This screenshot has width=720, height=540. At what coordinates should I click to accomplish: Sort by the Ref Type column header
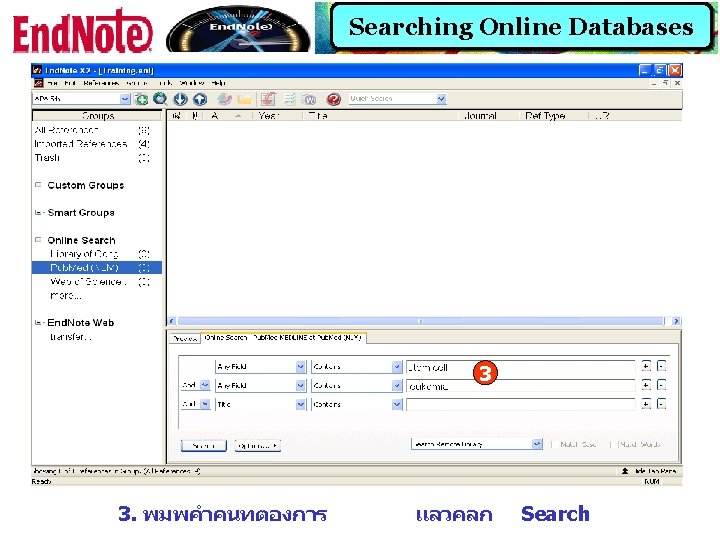point(546,116)
